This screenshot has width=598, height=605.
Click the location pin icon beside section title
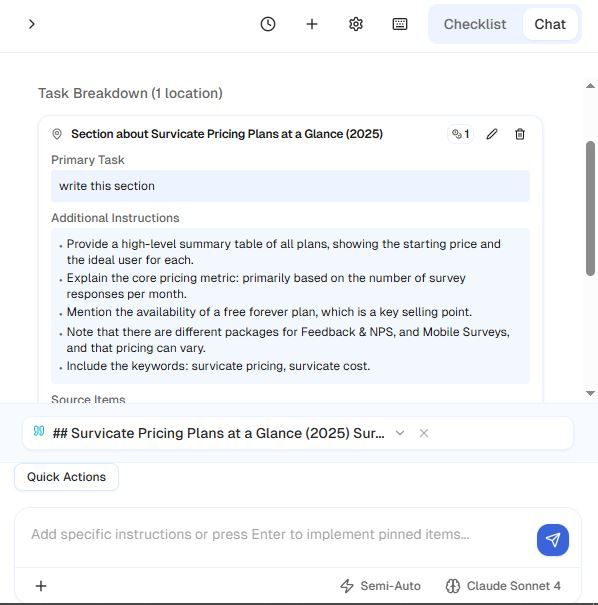[x=57, y=134]
